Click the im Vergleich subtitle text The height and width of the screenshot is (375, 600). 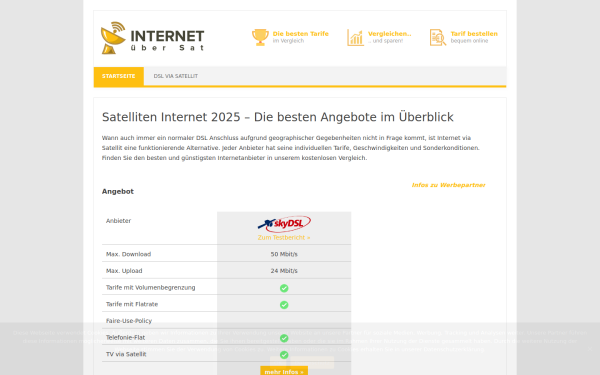pyautogui.click(x=288, y=41)
